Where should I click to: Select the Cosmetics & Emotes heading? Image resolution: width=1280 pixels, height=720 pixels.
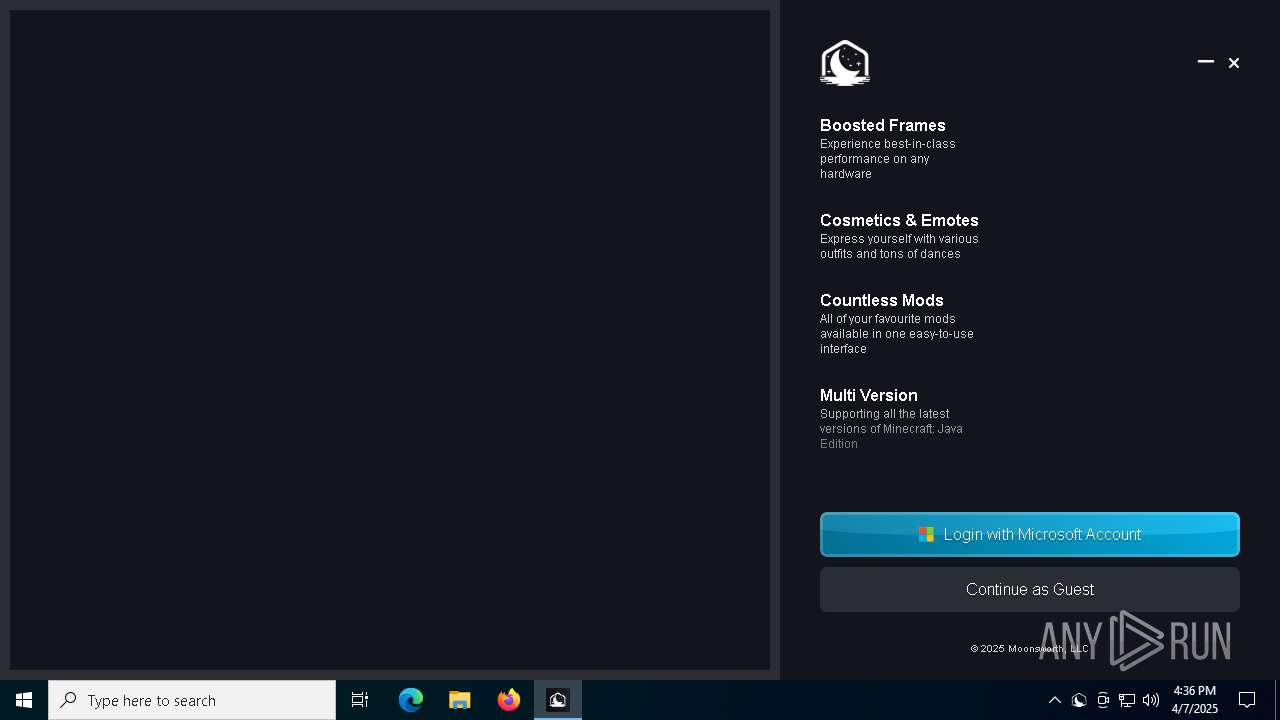899,220
